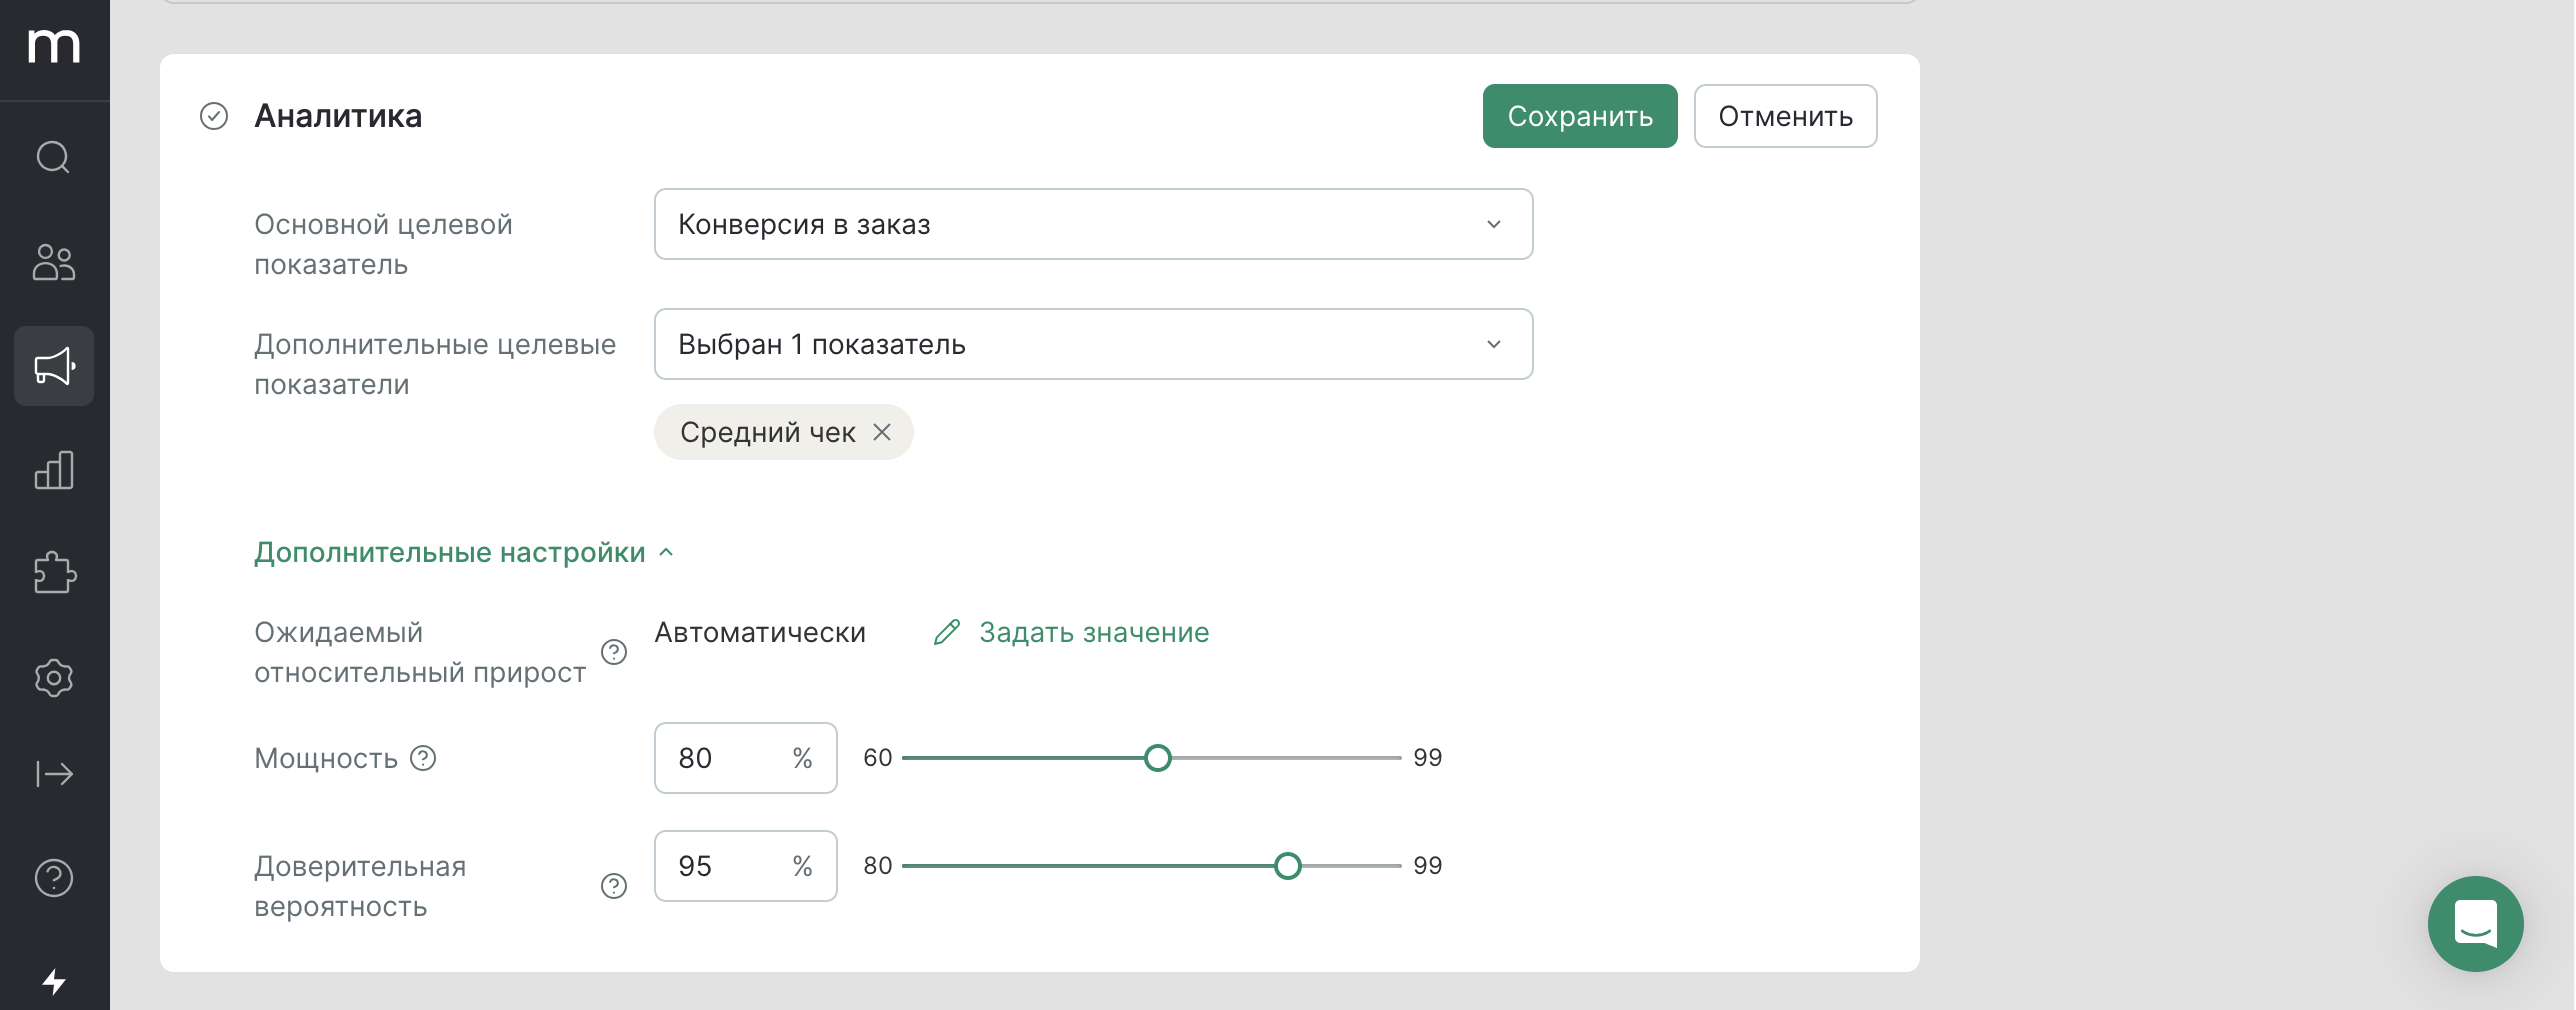The height and width of the screenshot is (1010, 2576).
Task: Click the Задать значение link
Action: [x=1094, y=632]
